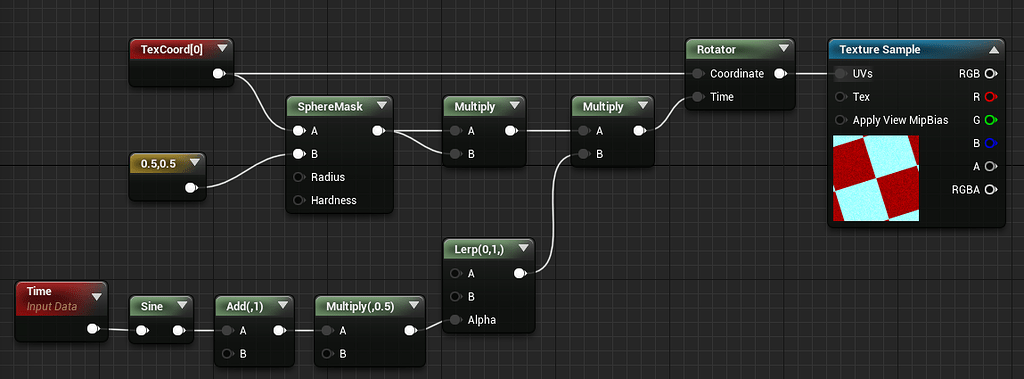Toggle the Time node dropdown arrow
Viewport: 1024px width, 379px height.
tap(97, 297)
